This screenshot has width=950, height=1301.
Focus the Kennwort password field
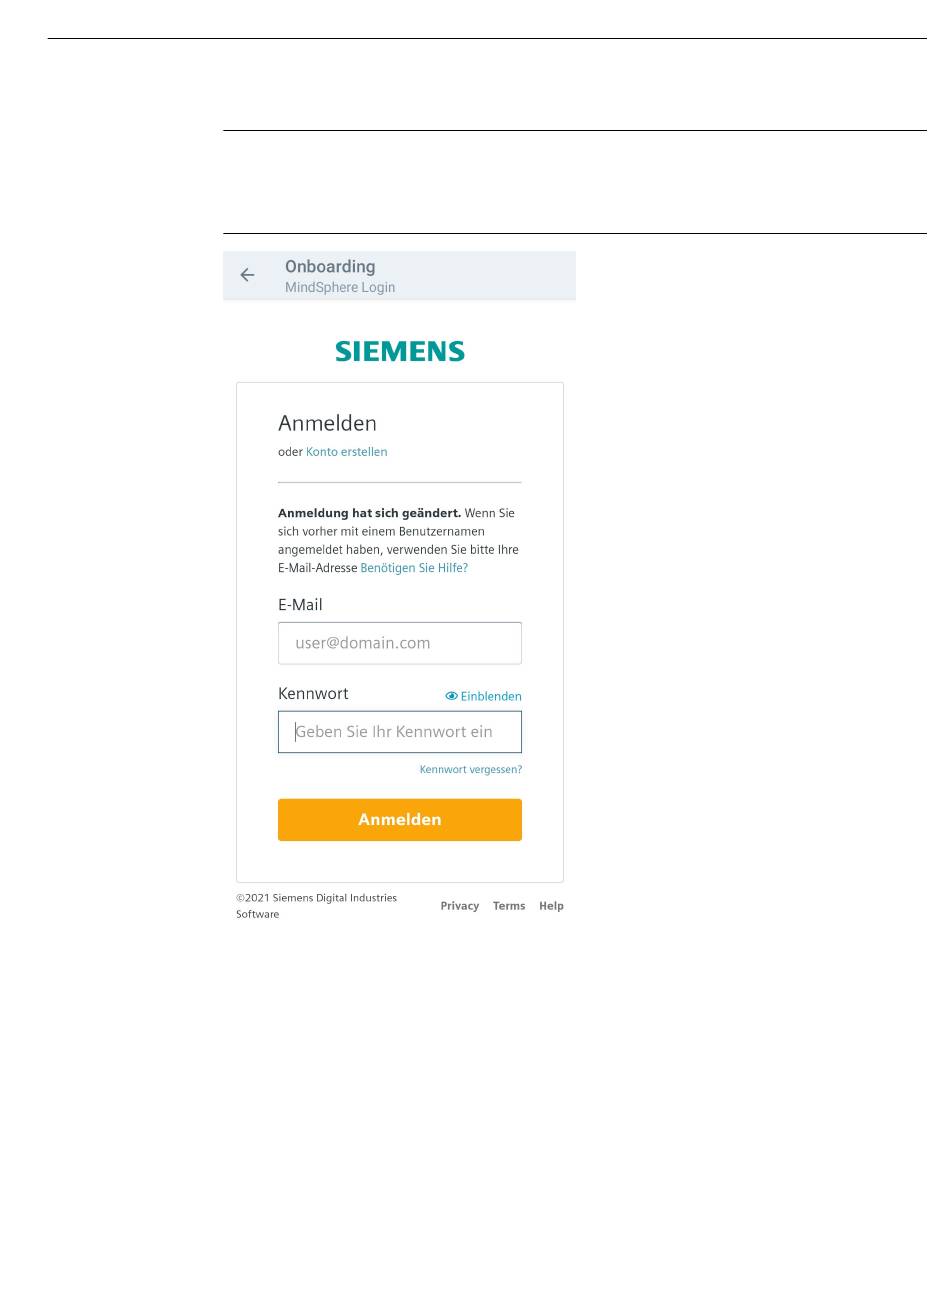pos(400,732)
